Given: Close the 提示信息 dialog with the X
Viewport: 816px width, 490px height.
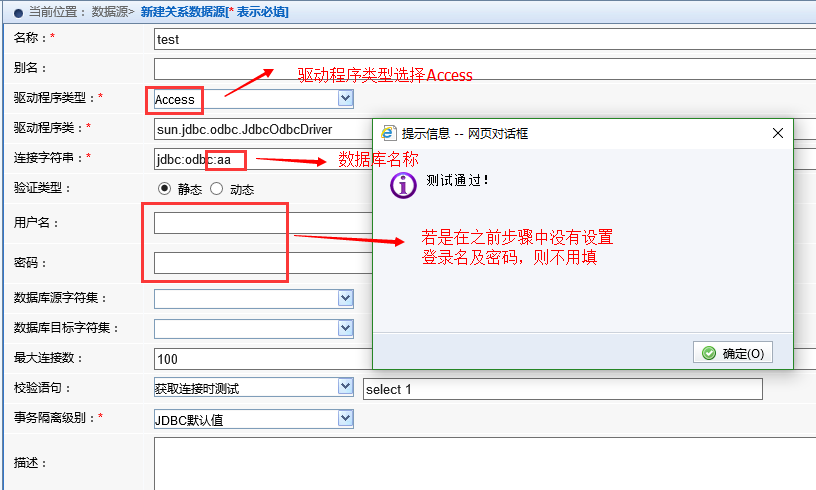Looking at the screenshot, I should (x=777, y=133).
